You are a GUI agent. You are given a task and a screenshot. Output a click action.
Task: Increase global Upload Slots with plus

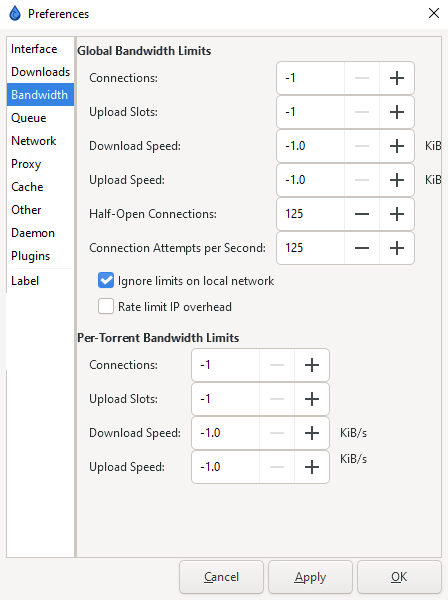[x=397, y=112]
